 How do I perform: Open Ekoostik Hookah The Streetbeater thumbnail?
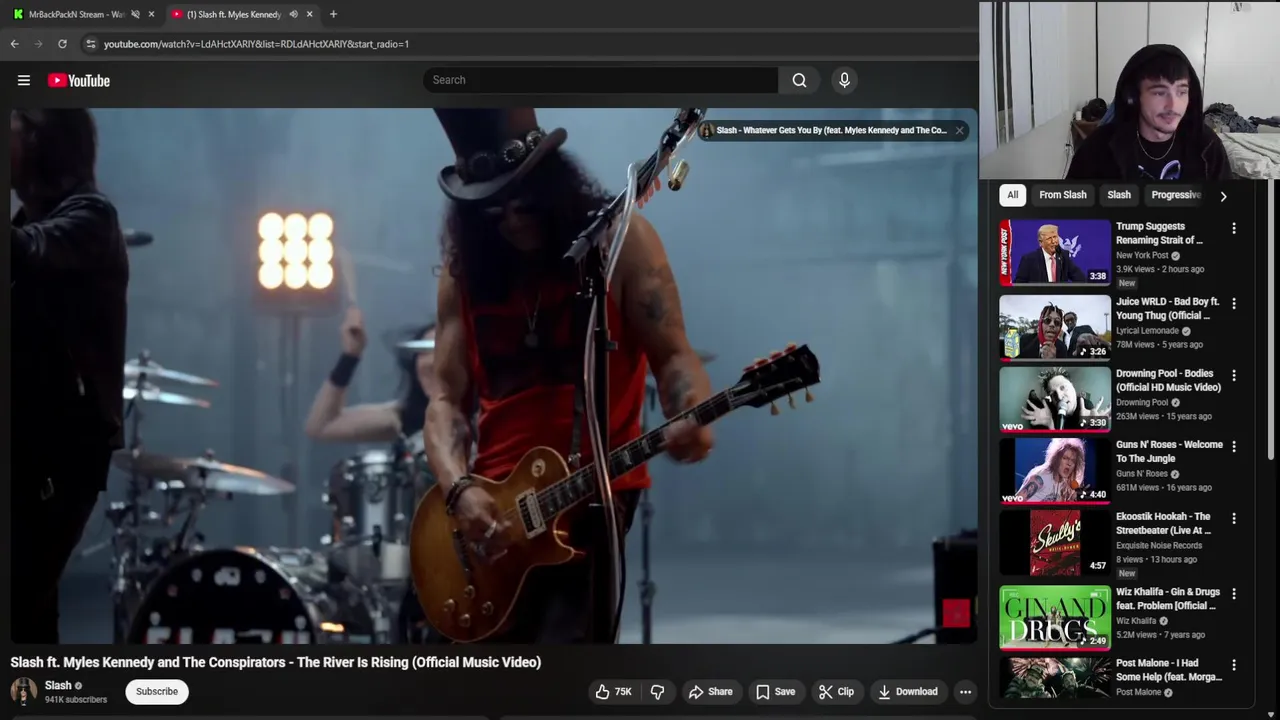(1055, 542)
